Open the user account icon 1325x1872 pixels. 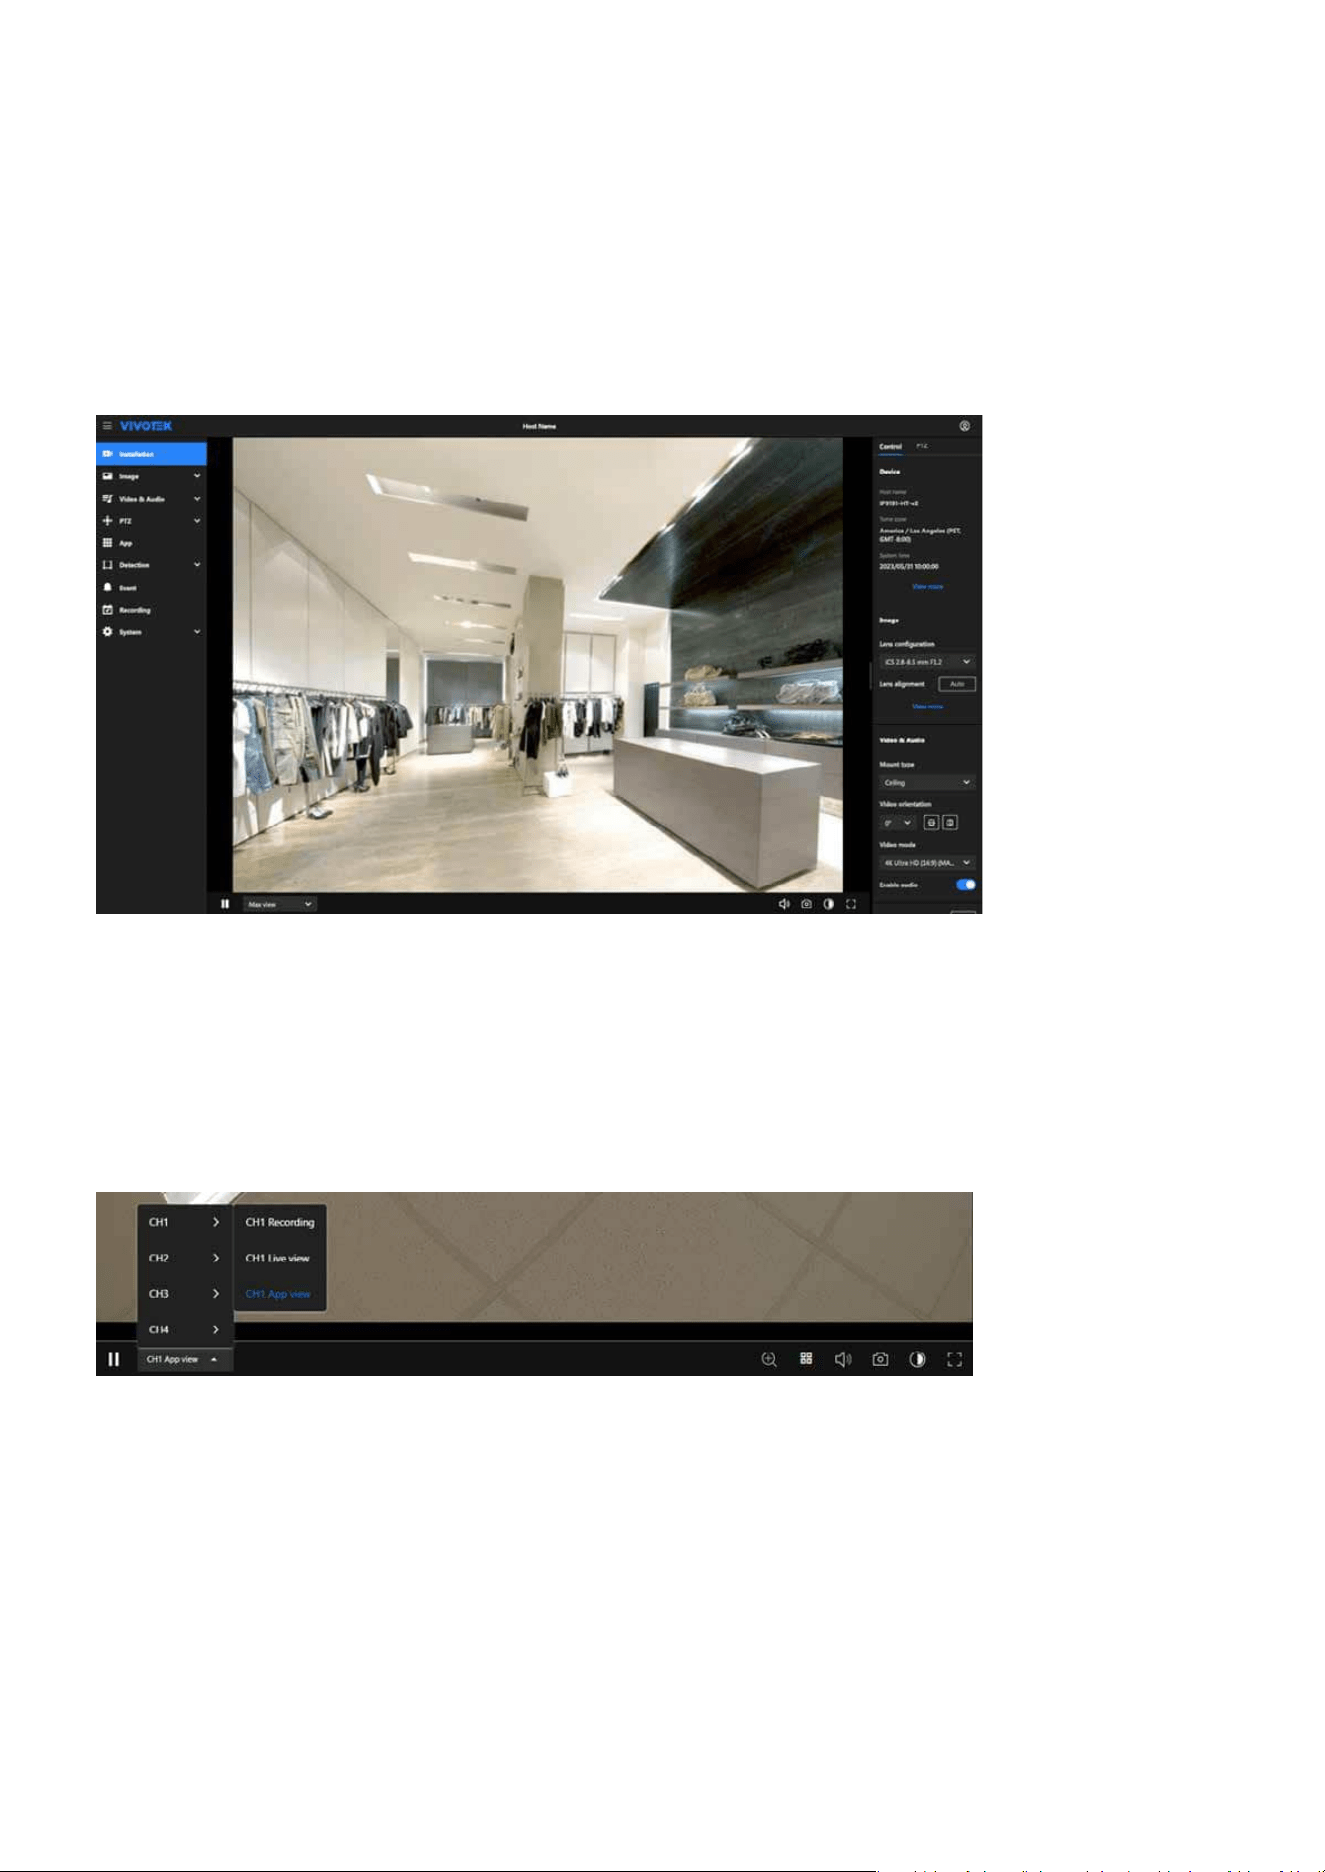coord(965,426)
